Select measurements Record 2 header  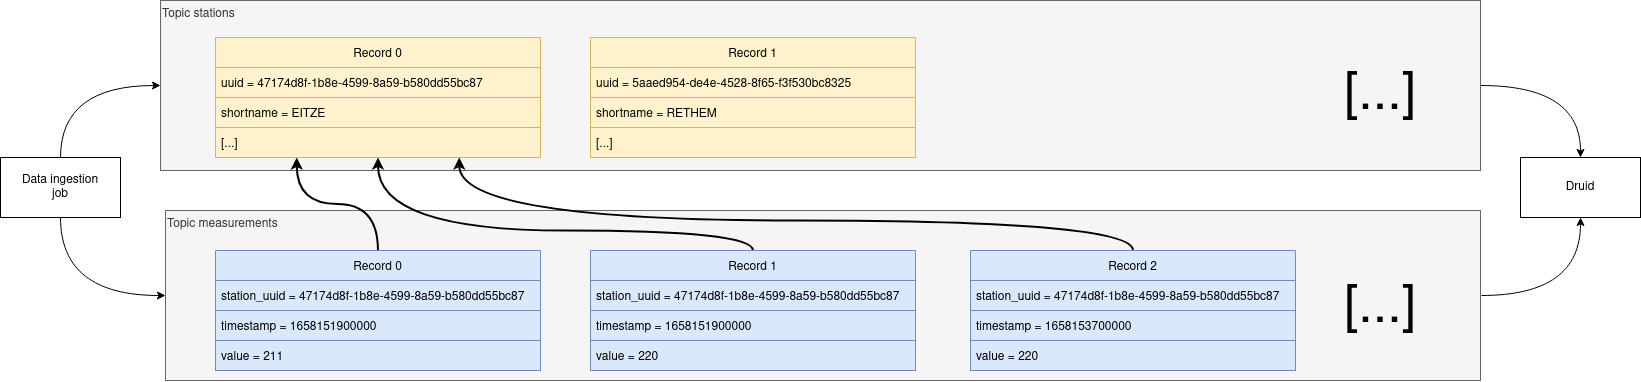click(1133, 266)
